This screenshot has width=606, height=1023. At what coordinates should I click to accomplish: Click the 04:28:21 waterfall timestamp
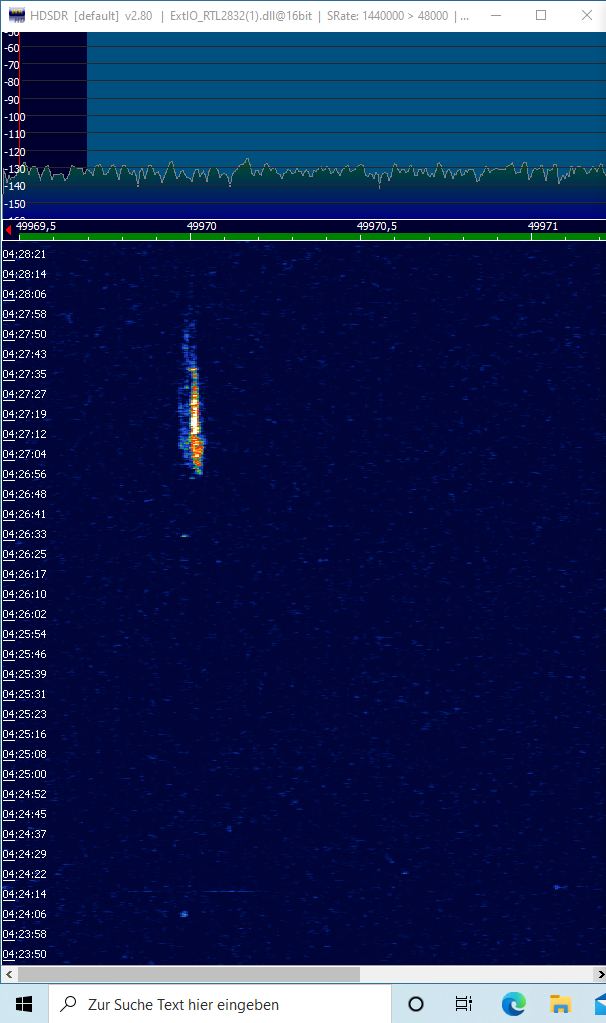click(x=25, y=254)
